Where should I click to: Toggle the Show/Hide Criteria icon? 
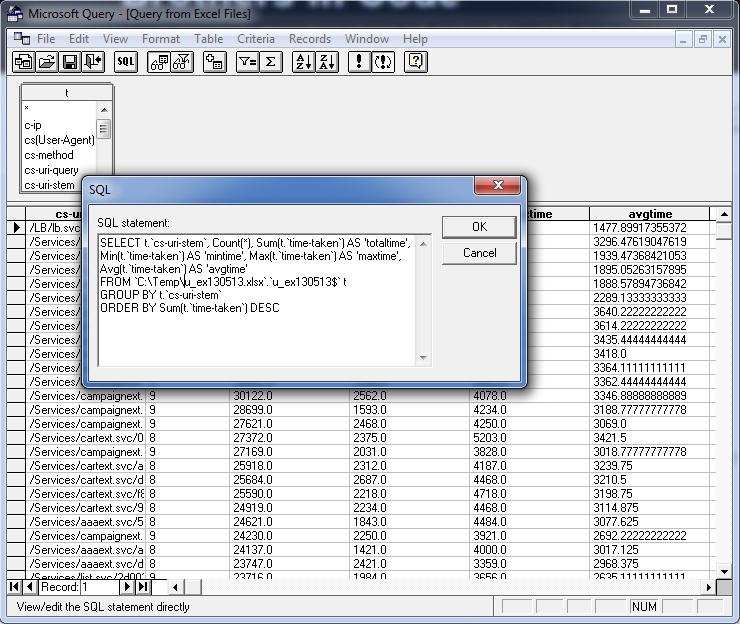point(182,62)
